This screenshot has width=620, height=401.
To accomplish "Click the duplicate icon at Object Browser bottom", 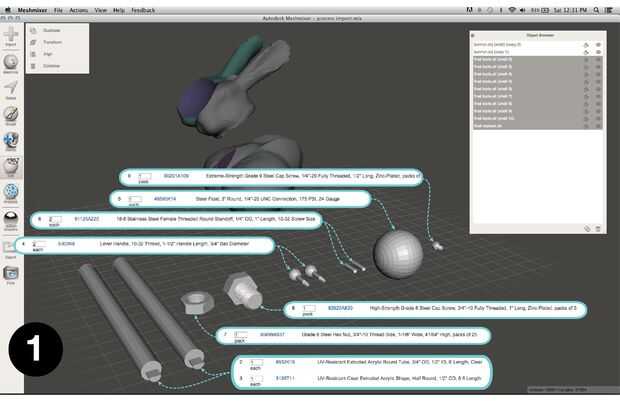I will point(587,229).
